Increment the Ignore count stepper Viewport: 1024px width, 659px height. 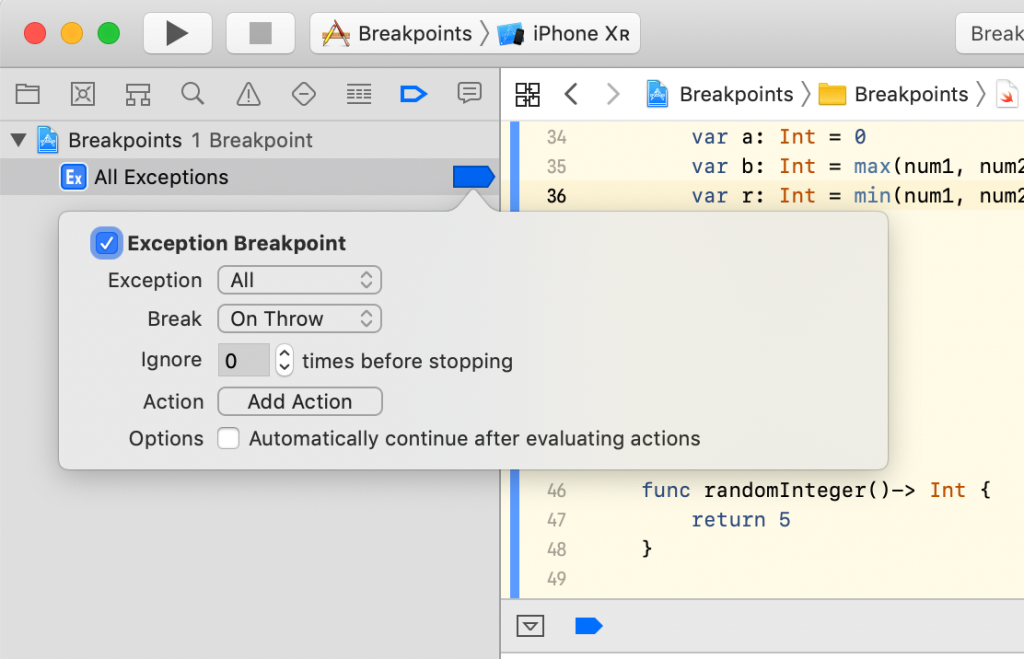point(285,355)
